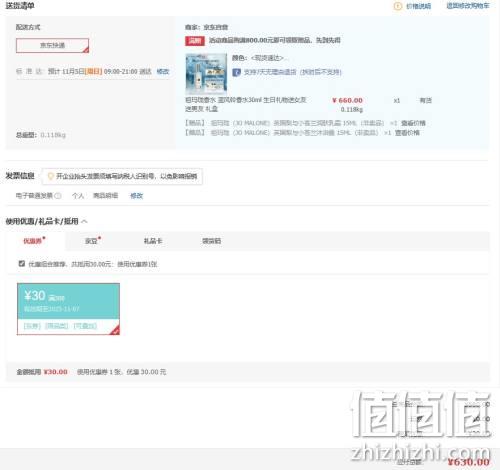Click the orange 价格说明 info icon
500x470 pixels.
point(398,6)
